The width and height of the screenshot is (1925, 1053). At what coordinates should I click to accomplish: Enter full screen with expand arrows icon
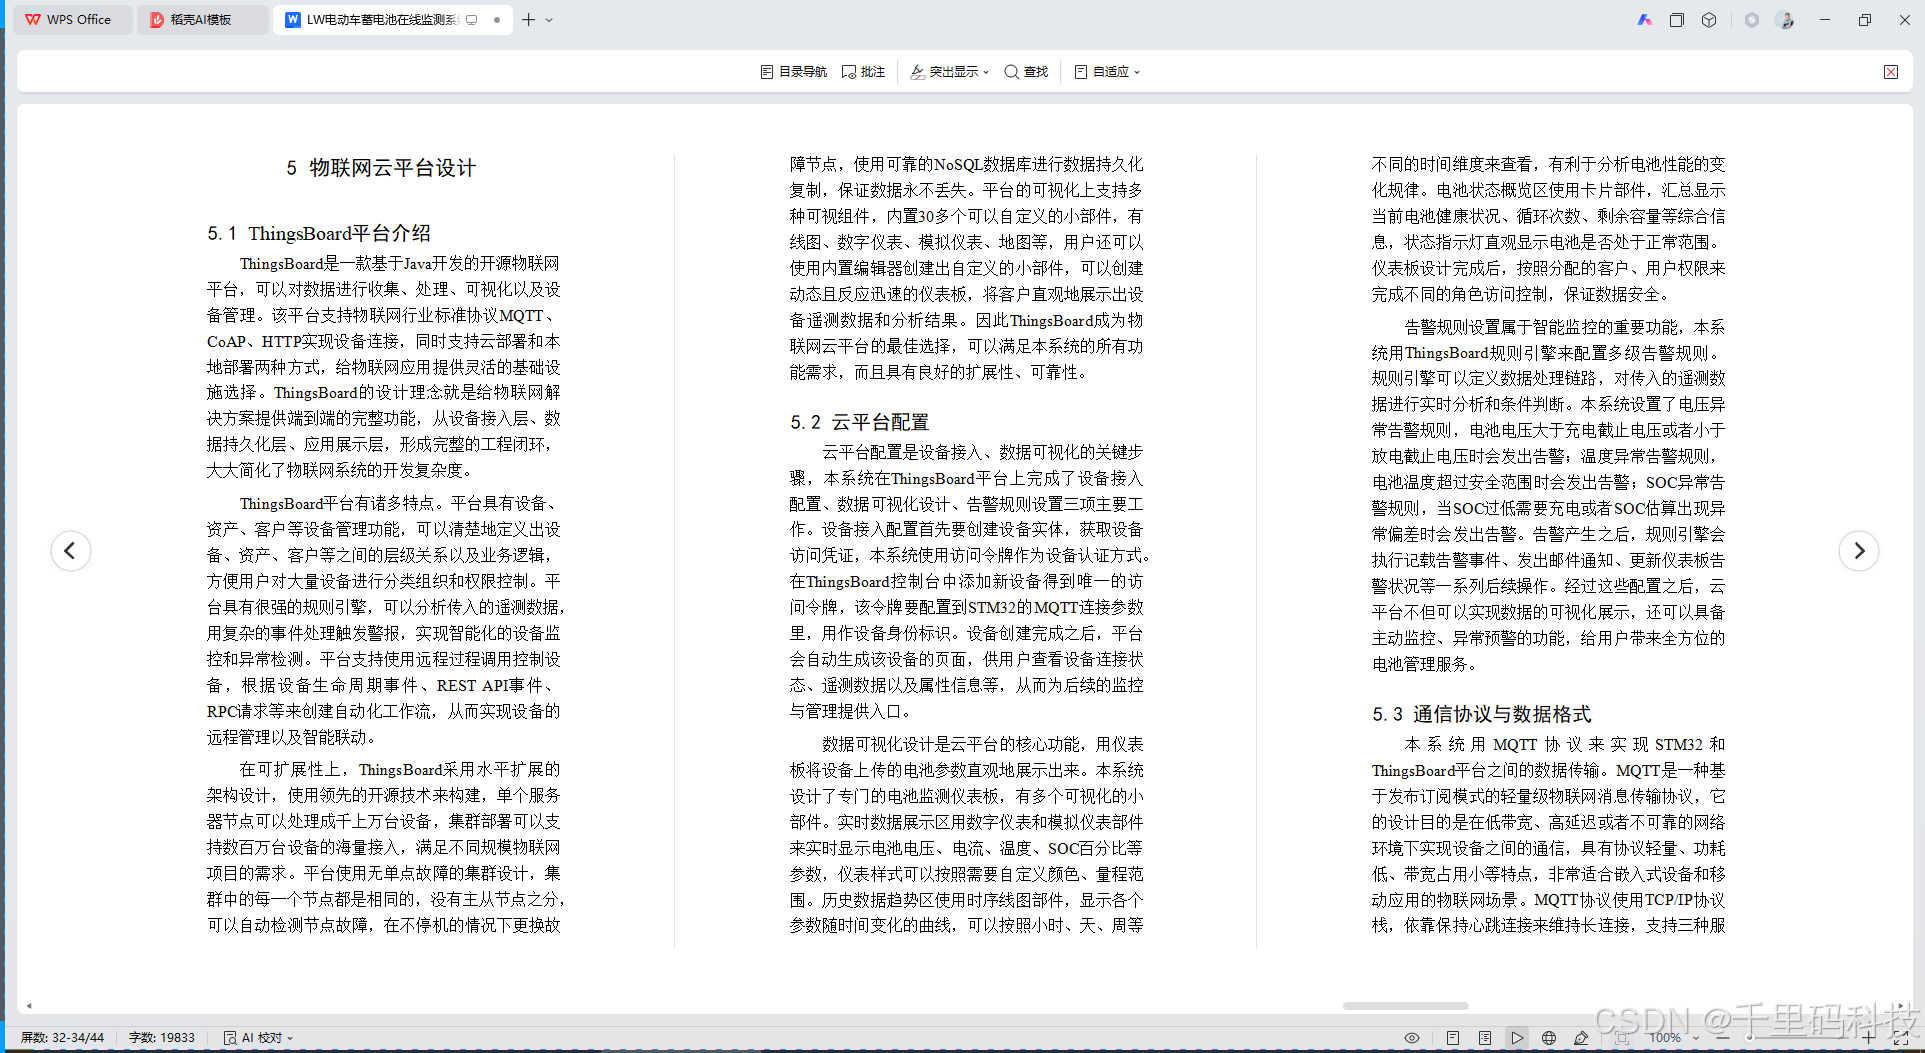pos(1901,1038)
